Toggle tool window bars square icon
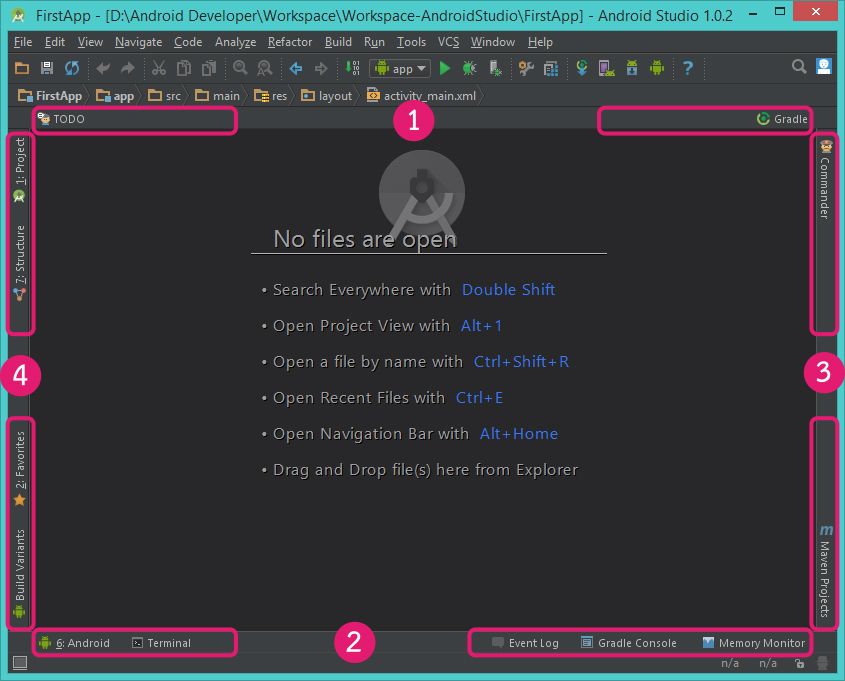 [x=20, y=663]
